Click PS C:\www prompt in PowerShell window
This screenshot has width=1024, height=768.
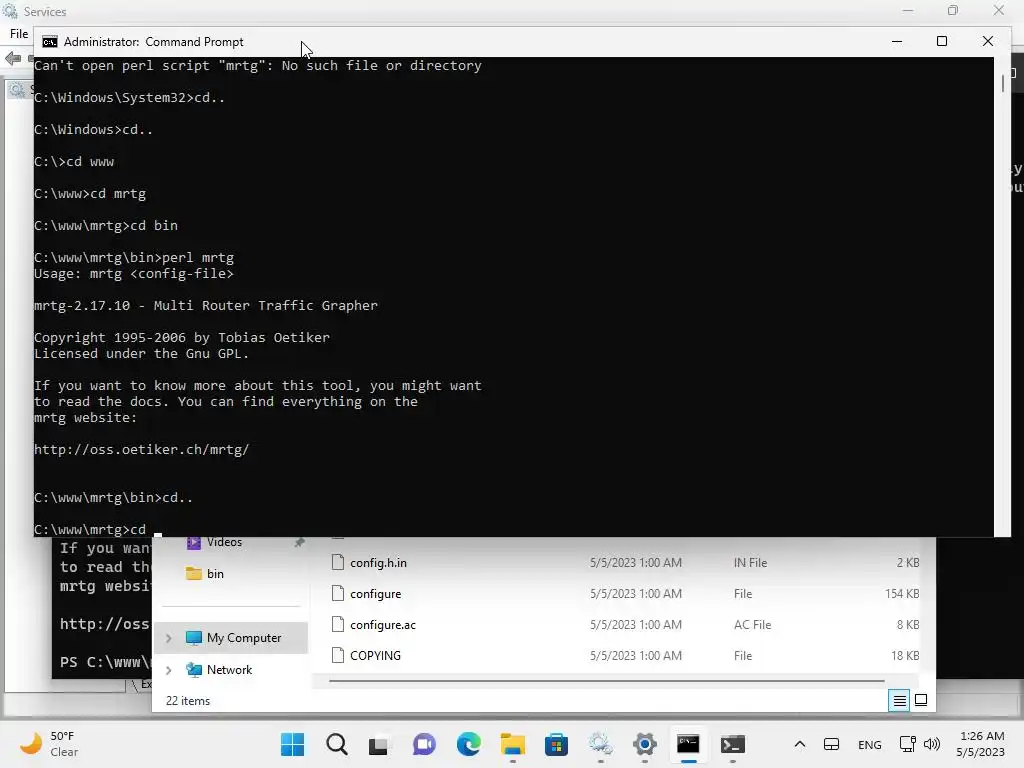click(105, 662)
